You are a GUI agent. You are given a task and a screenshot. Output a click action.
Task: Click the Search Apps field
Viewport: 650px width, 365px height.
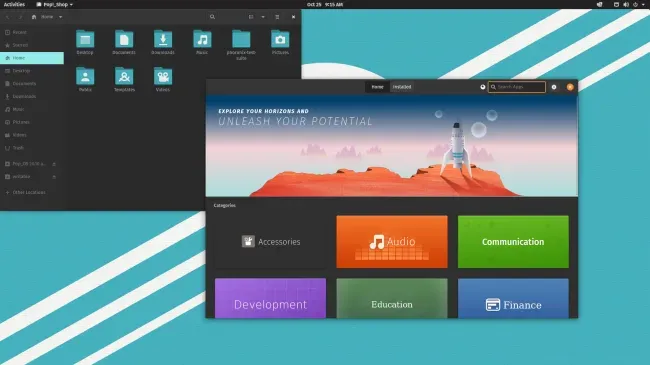point(517,87)
